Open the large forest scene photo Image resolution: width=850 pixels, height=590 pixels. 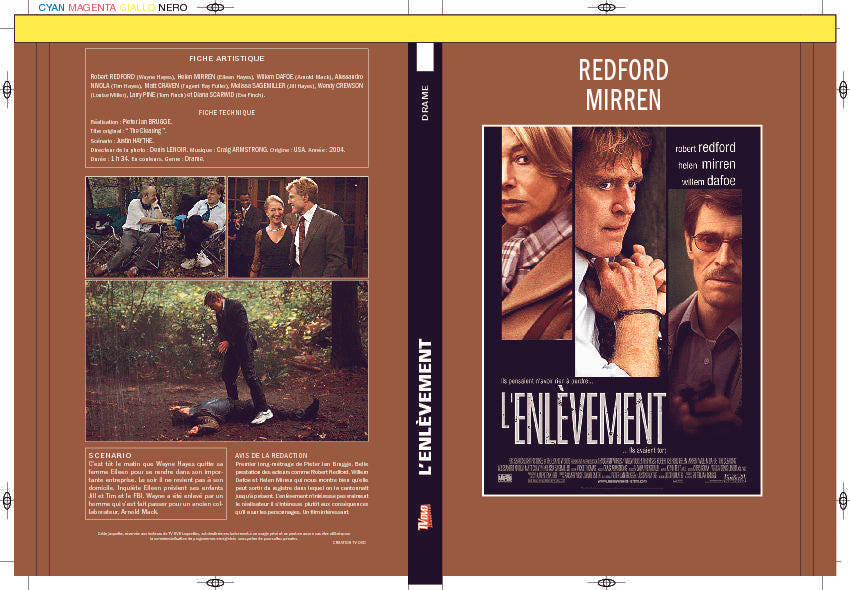coord(226,360)
